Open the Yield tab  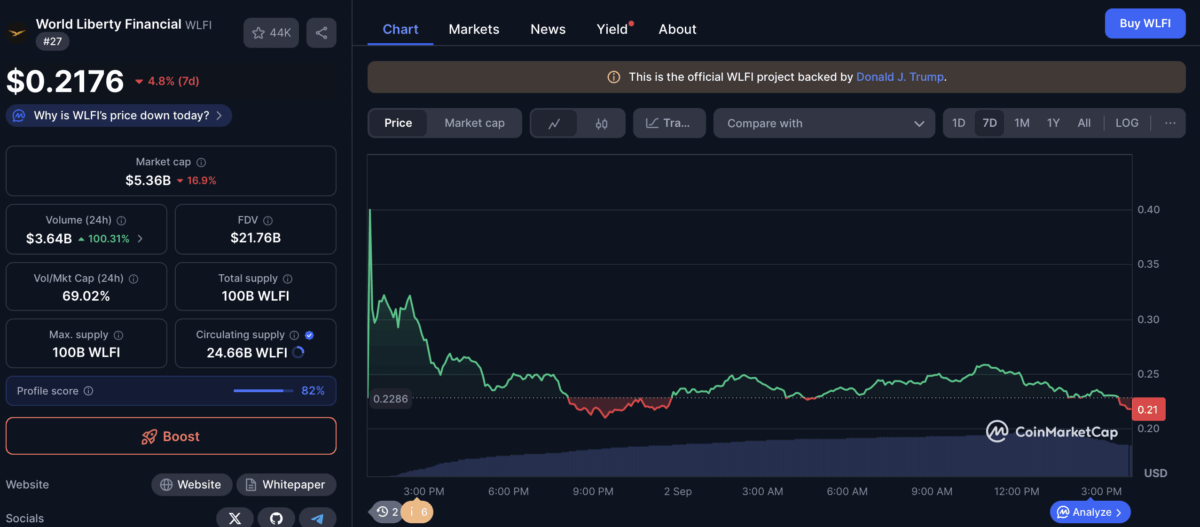pos(613,29)
